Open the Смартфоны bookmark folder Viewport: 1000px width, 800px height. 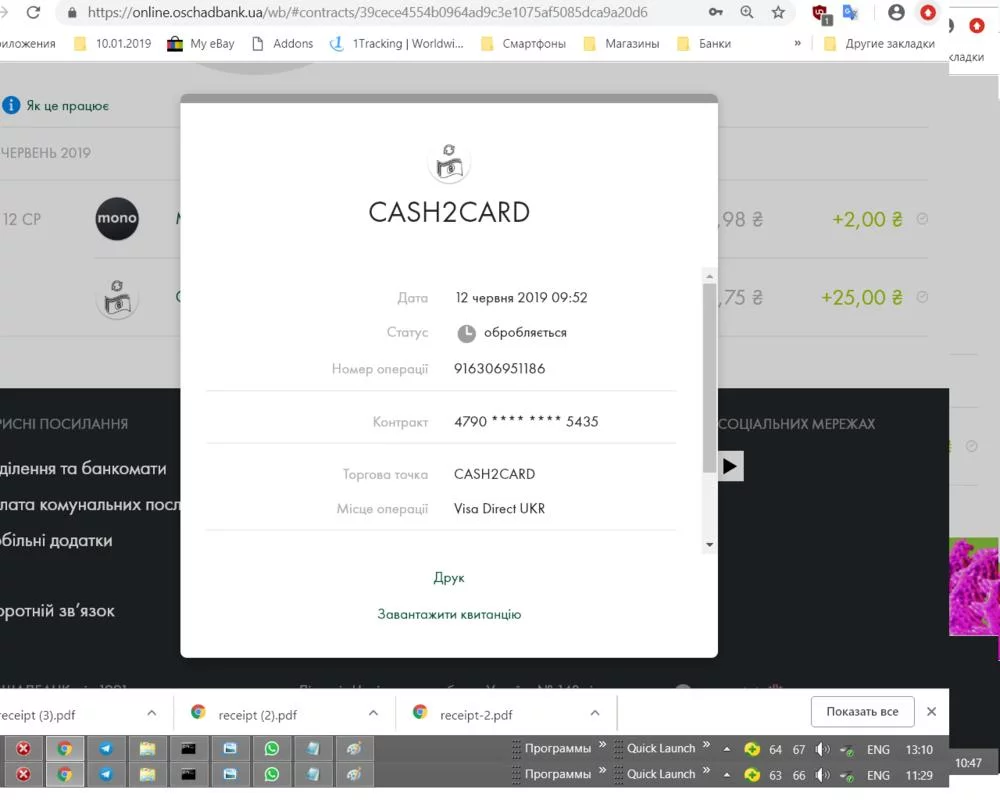(523, 43)
